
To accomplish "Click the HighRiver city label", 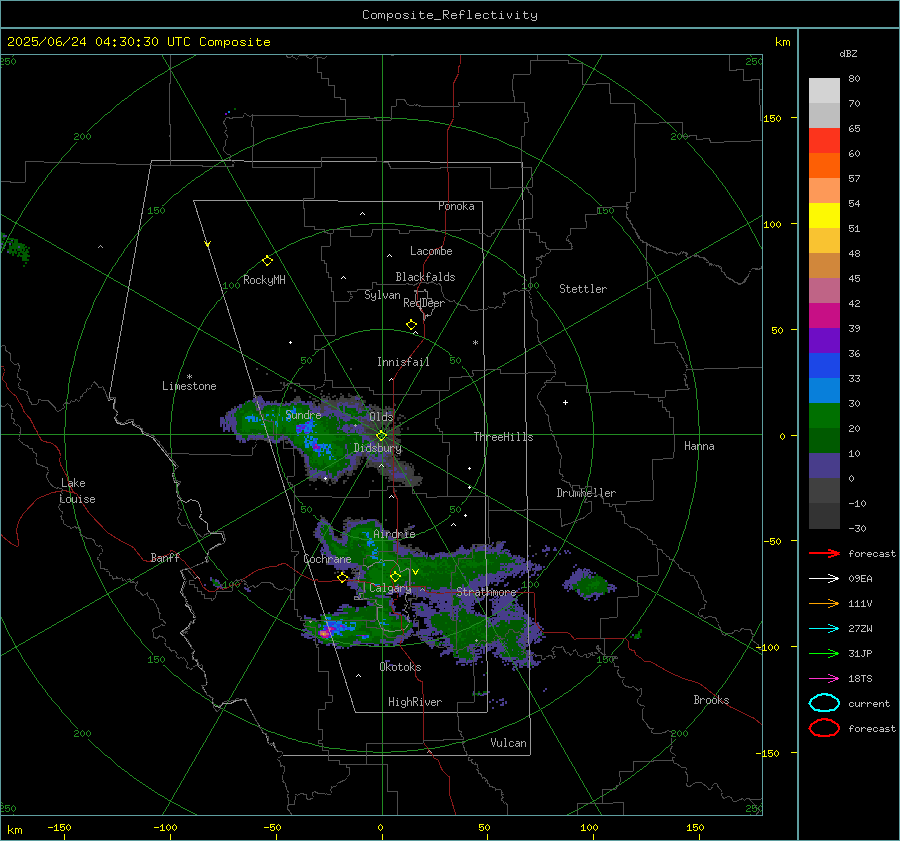I will coord(415,702).
